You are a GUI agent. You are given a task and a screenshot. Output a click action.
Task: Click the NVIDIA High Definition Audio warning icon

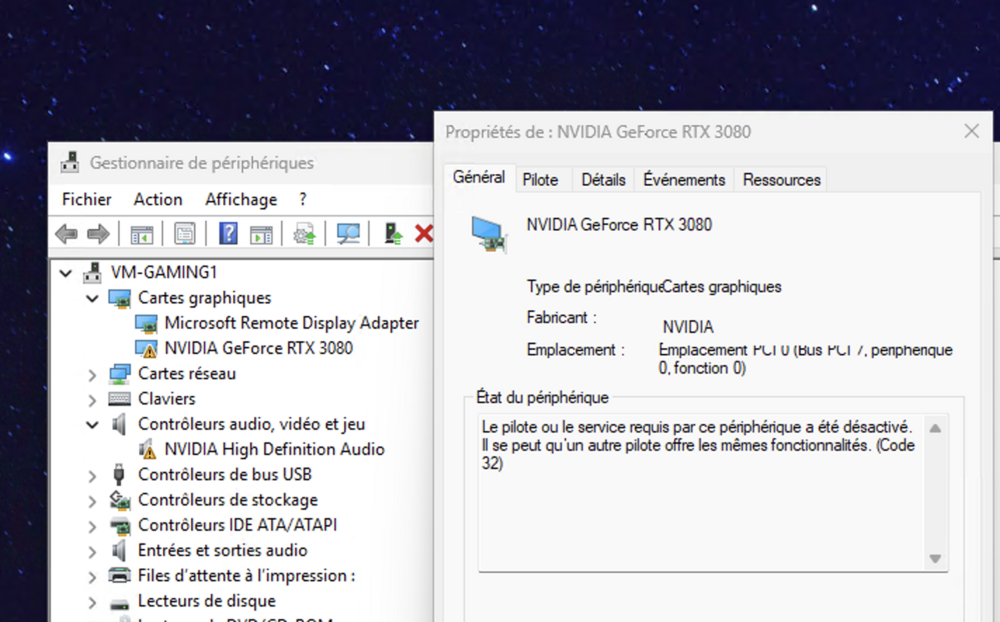coord(147,449)
